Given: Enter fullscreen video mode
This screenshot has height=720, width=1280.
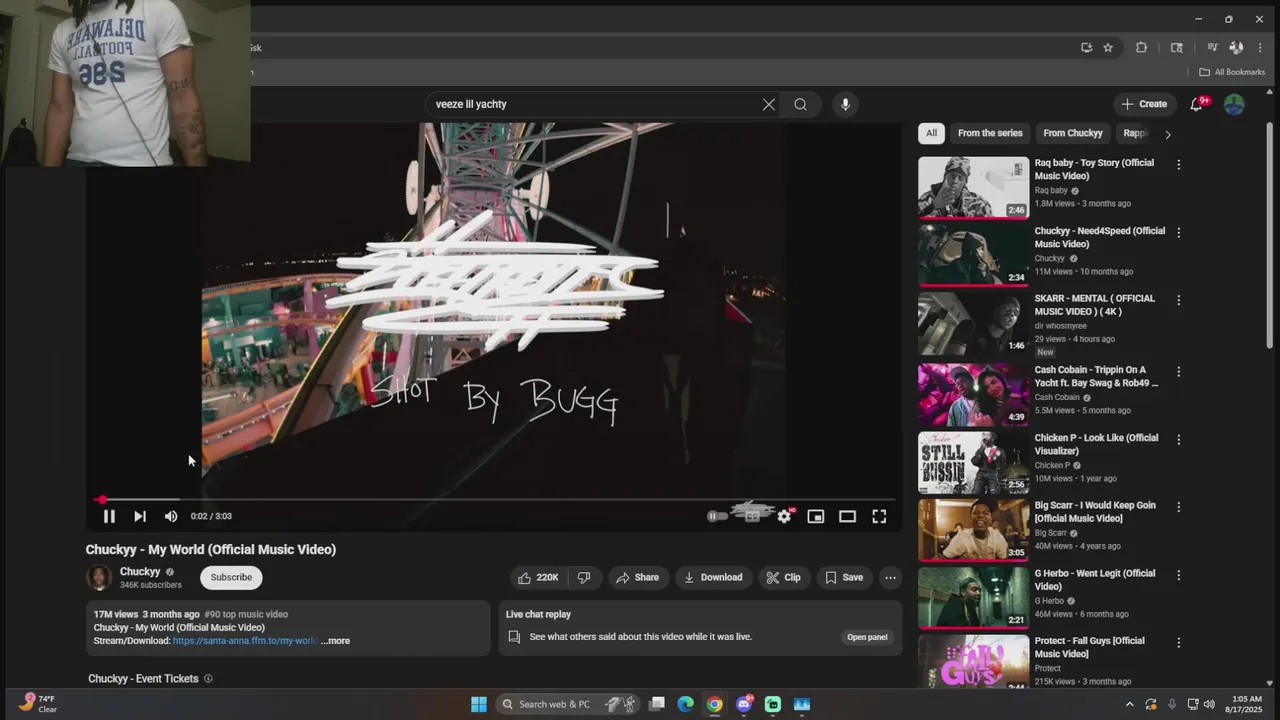Looking at the screenshot, I should click(x=879, y=516).
